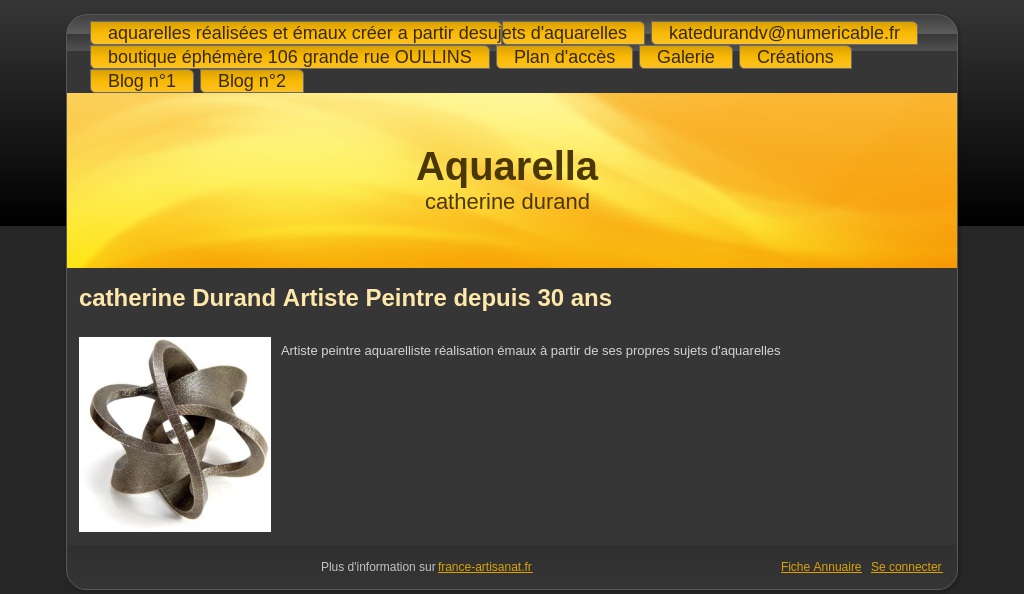Follow the france-artisanat.fr link
Image resolution: width=1024 pixels, height=594 pixels.
click(485, 567)
